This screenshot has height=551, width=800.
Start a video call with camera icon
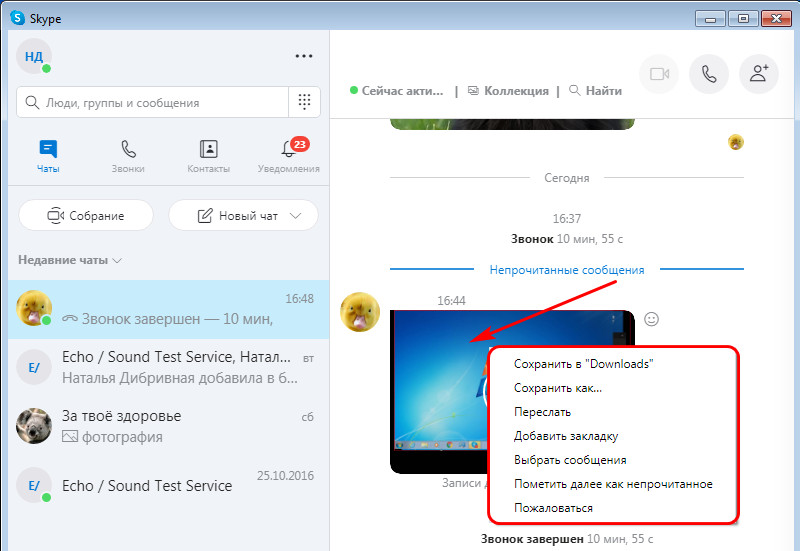659,74
